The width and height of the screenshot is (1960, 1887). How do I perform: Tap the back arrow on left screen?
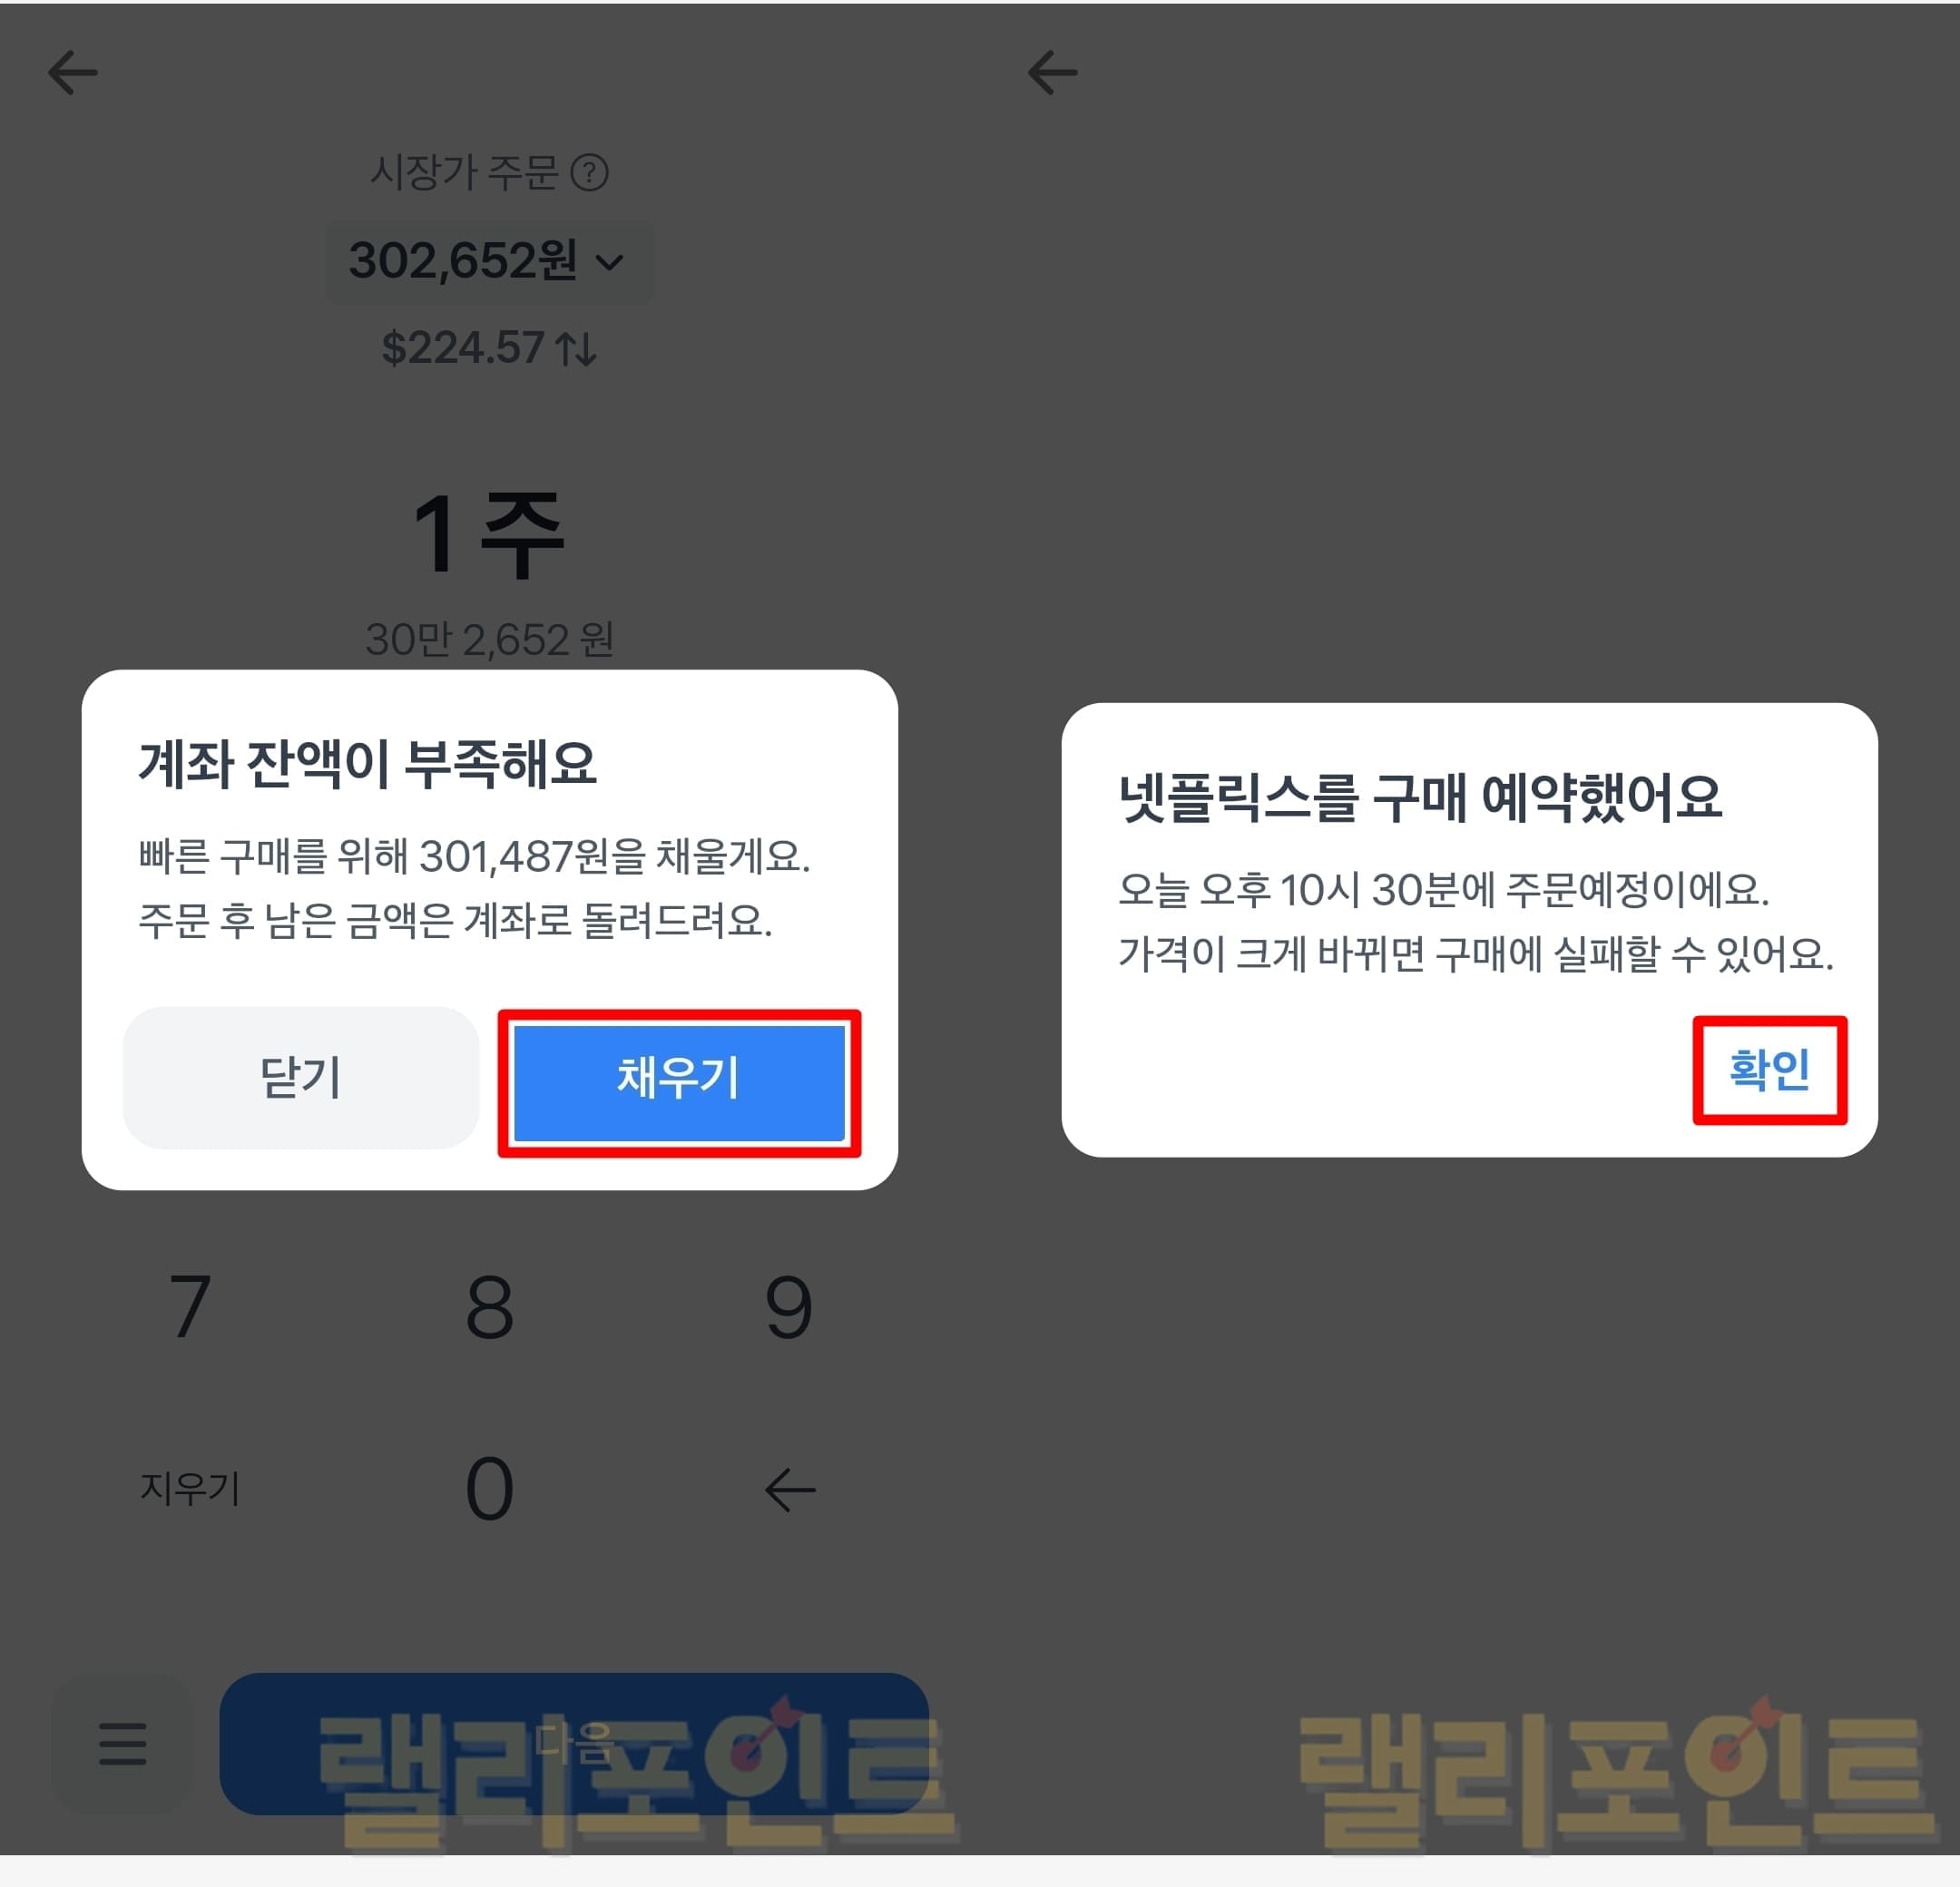(73, 73)
